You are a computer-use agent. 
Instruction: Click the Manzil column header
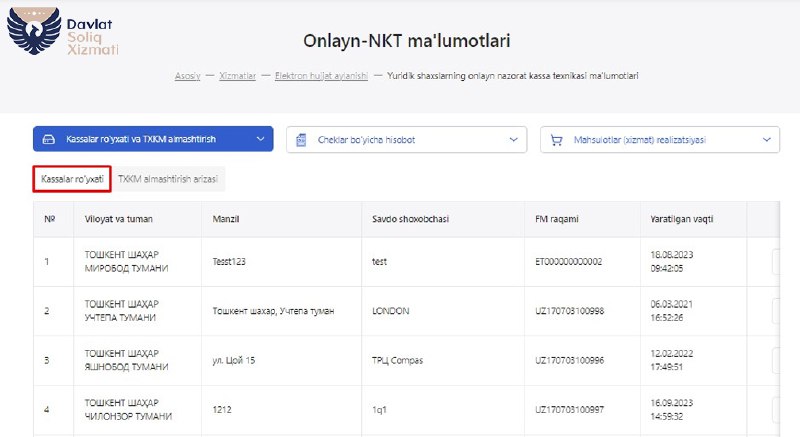228,219
